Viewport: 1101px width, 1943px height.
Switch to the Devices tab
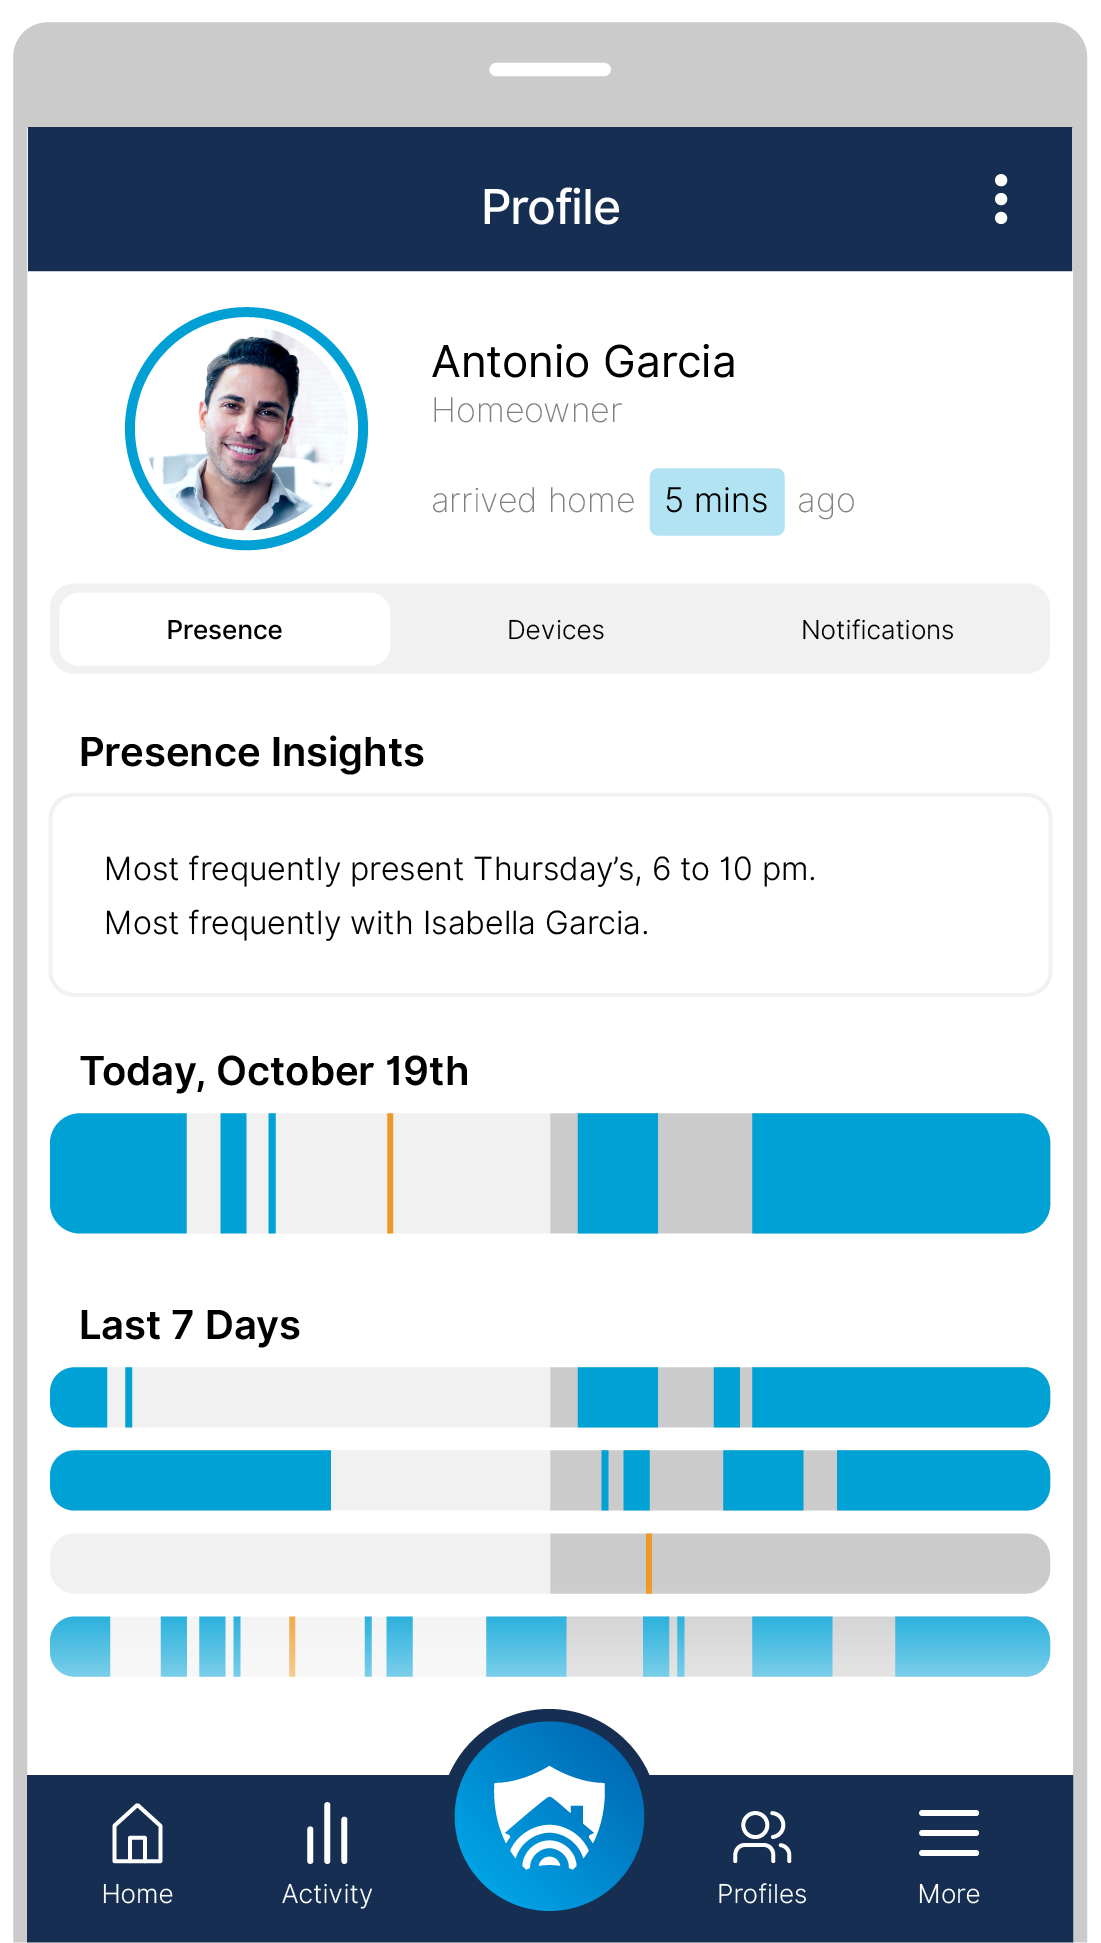coord(556,629)
